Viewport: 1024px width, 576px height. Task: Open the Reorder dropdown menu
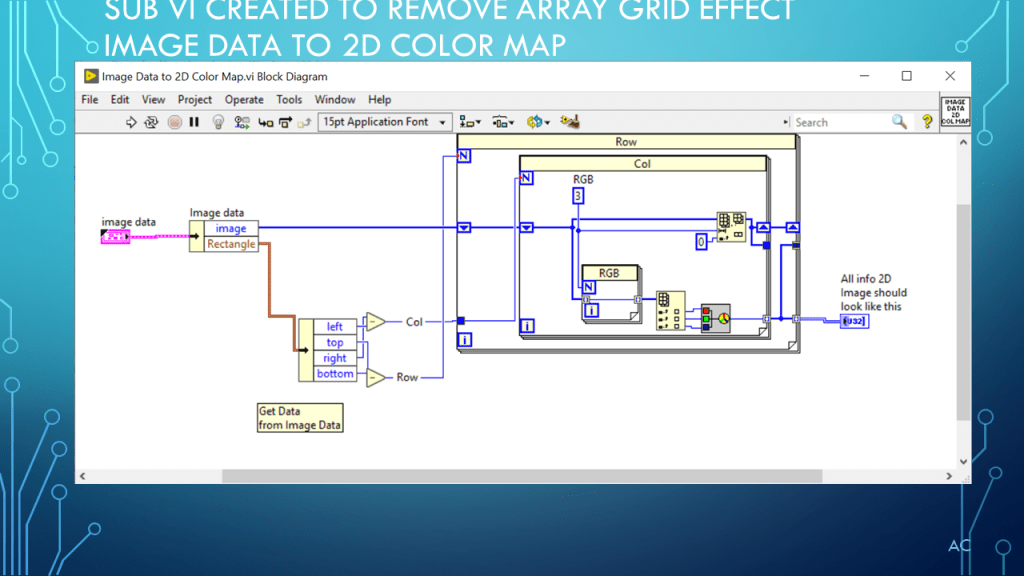tap(539, 122)
